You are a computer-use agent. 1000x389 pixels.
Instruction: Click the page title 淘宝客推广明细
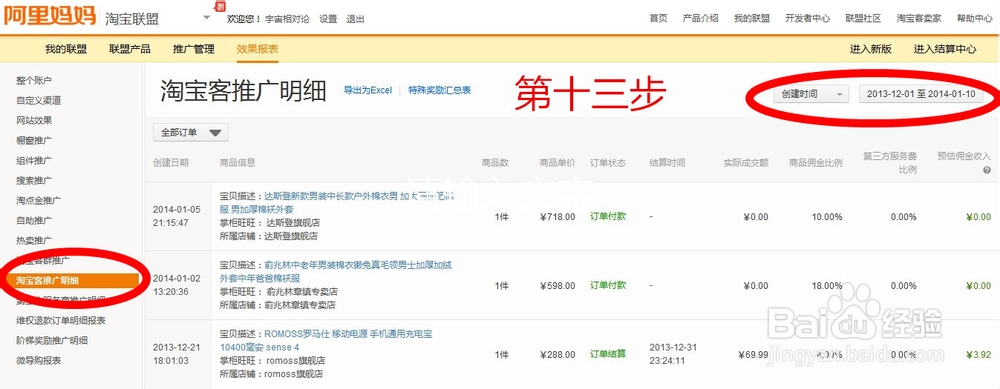pyautogui.click(x=243, y=91)
